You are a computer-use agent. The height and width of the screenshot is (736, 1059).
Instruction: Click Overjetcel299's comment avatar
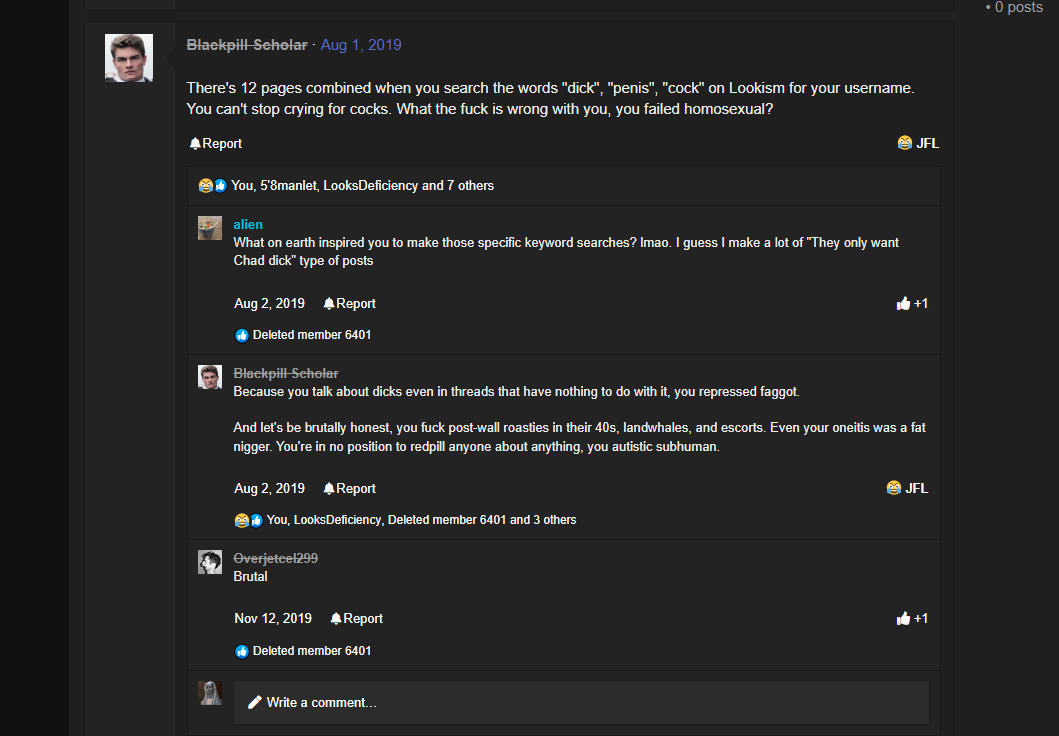209,562
